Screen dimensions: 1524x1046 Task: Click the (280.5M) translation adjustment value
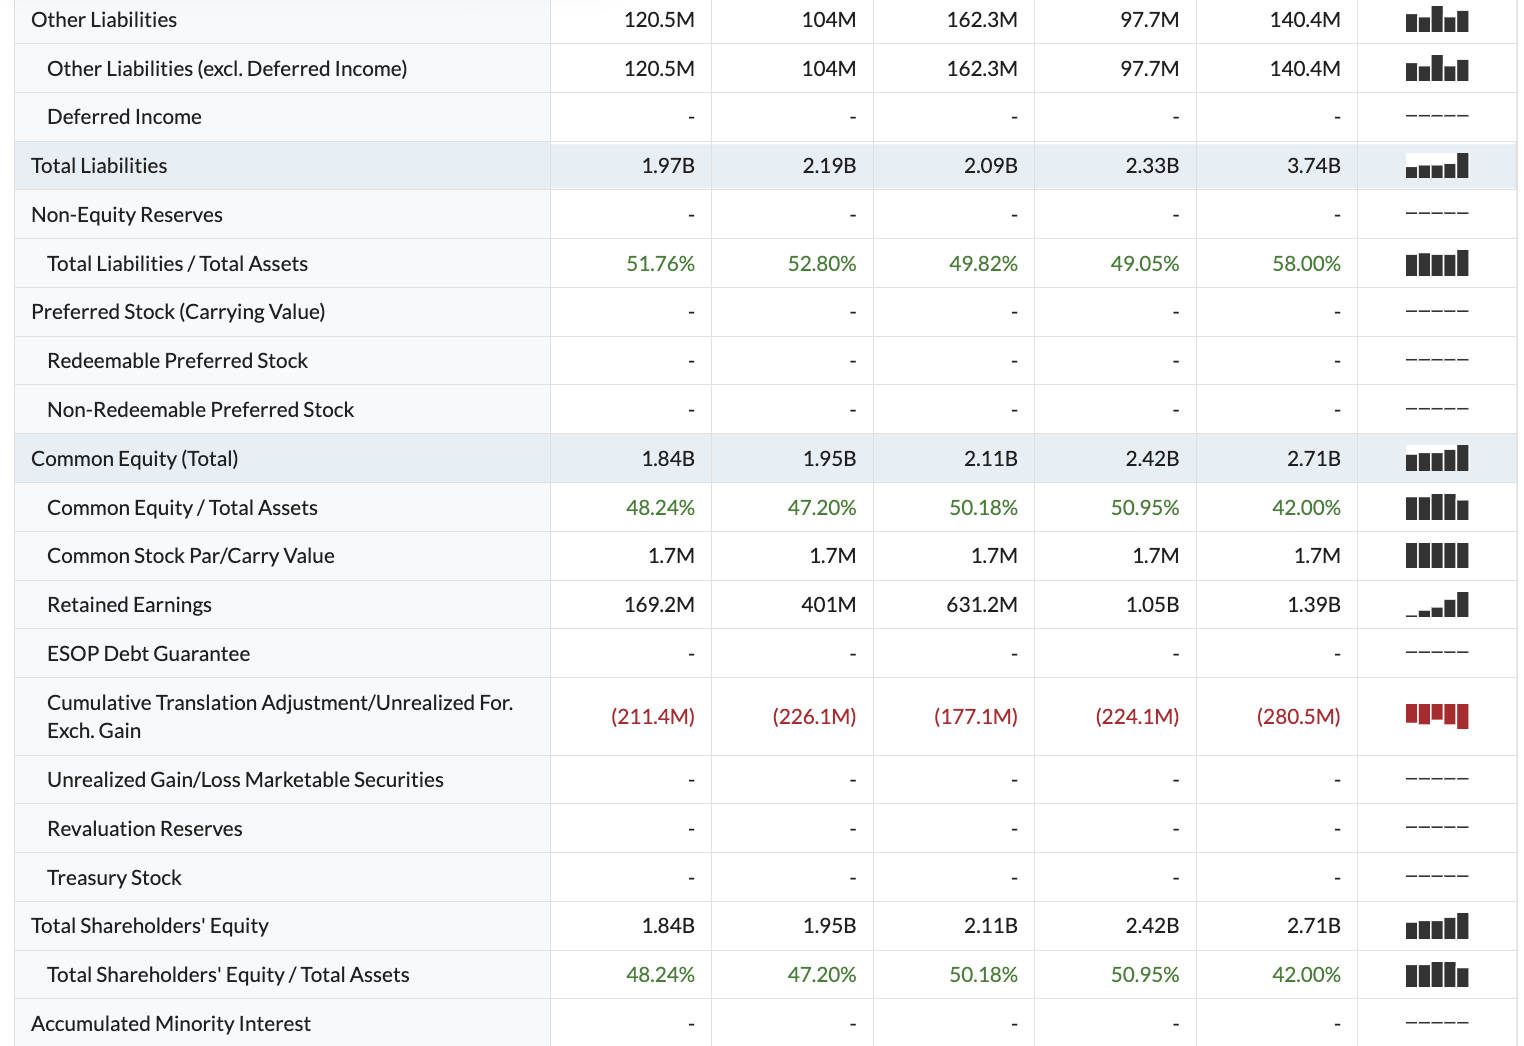[x=1298, y=716]
